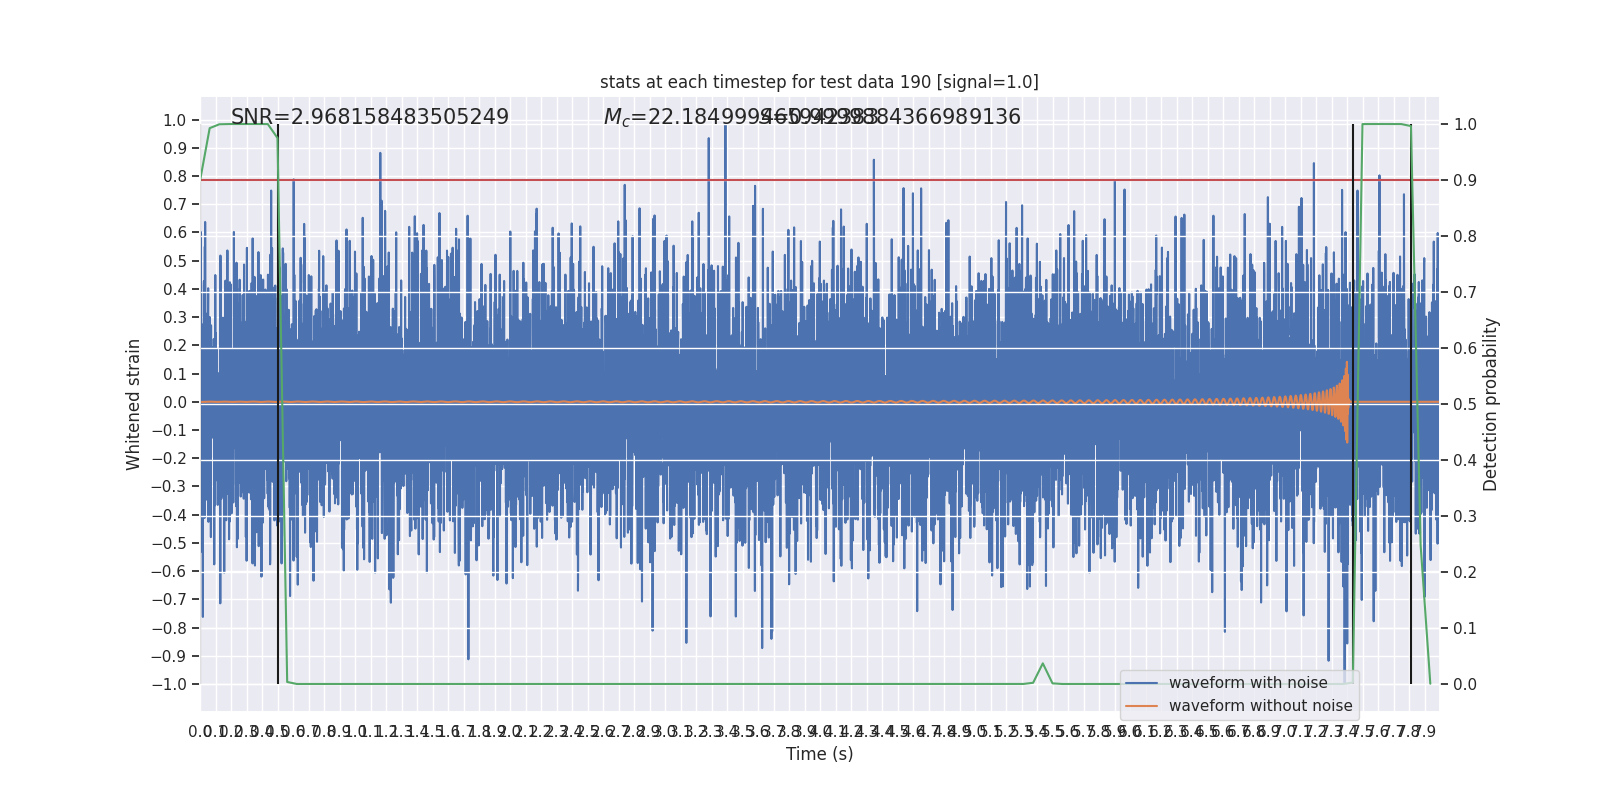The height and width of the screenshot is (800, 1600).
Task: Click Detection probability tick label 0.8
Action: coord(1465,236)
